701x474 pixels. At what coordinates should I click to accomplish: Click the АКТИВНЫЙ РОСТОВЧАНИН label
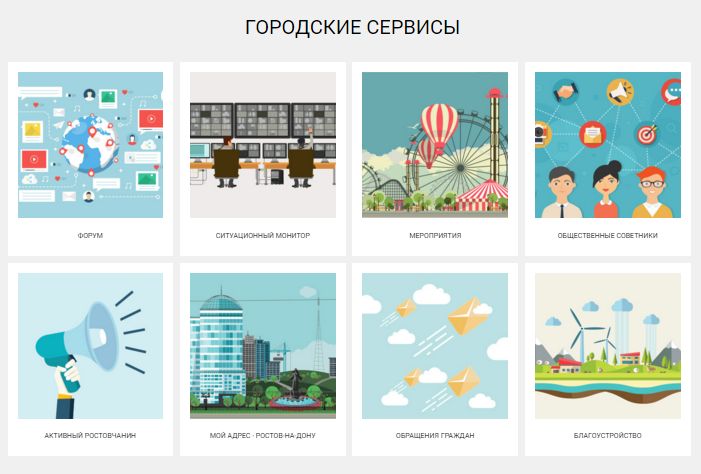[x=90, y=436]
